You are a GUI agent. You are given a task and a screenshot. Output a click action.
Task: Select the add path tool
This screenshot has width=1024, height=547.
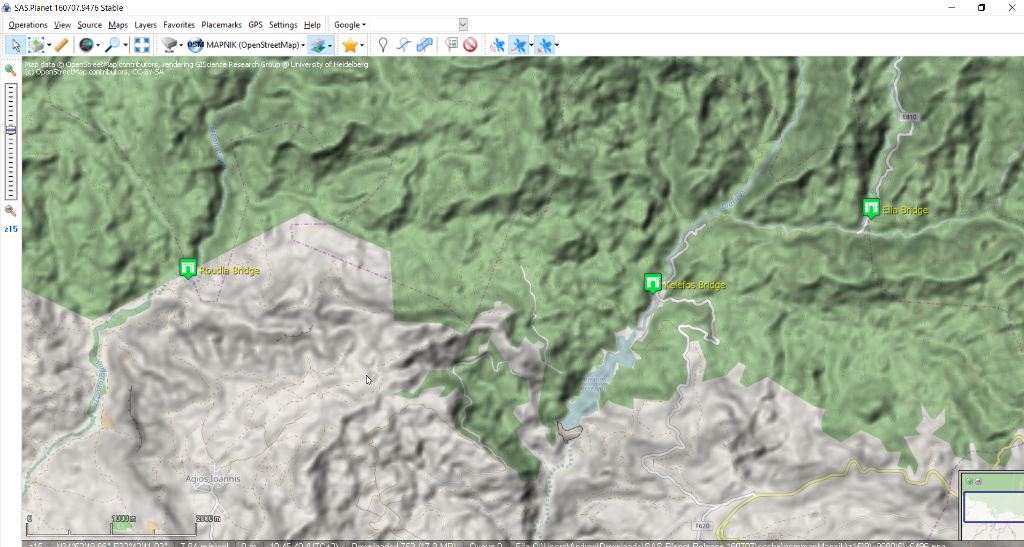(x=404, y=45)
